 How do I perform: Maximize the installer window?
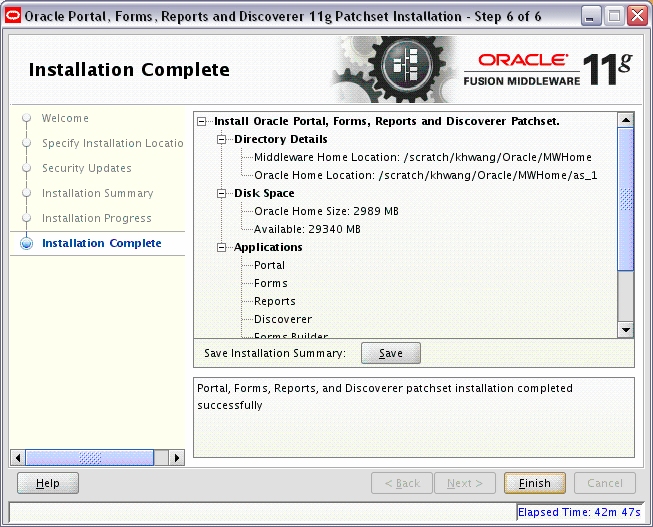click(614, 17)
